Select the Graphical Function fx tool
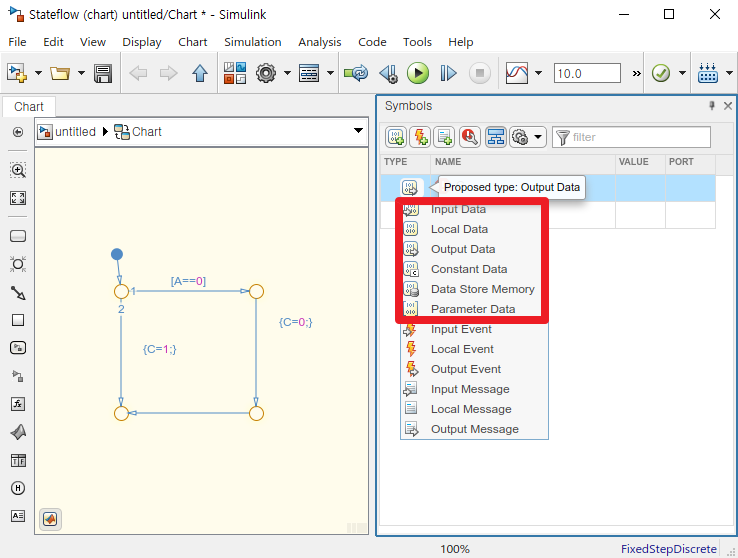 (x=18, y=404)
